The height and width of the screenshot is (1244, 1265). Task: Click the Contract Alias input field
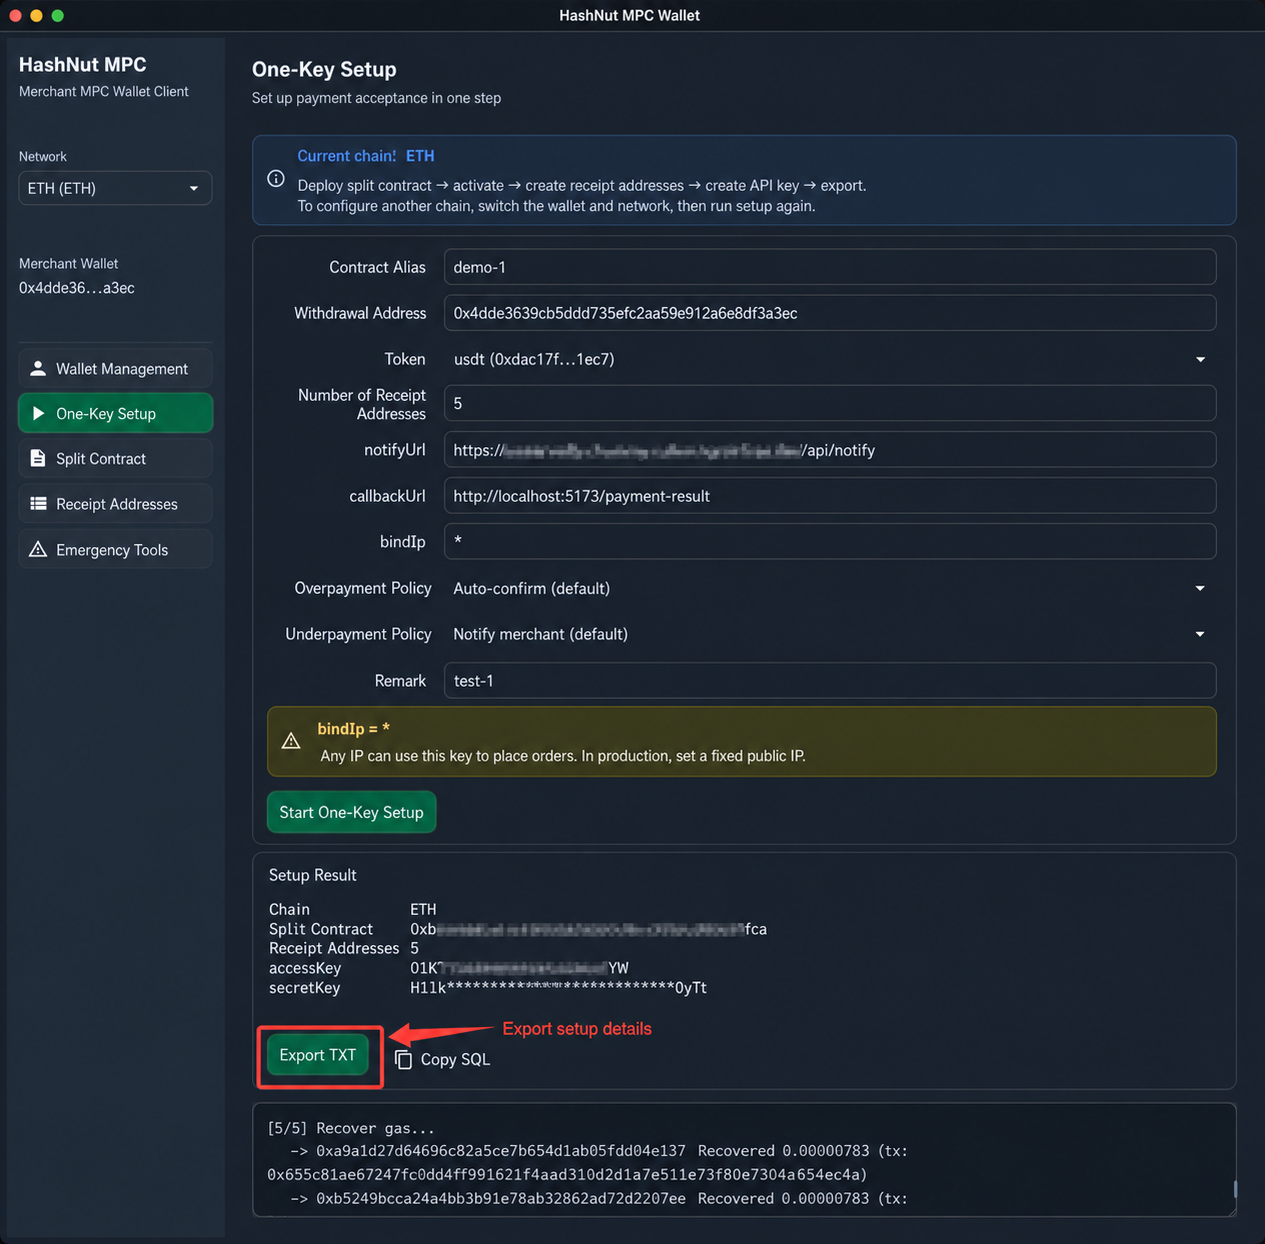coord(830,267)
